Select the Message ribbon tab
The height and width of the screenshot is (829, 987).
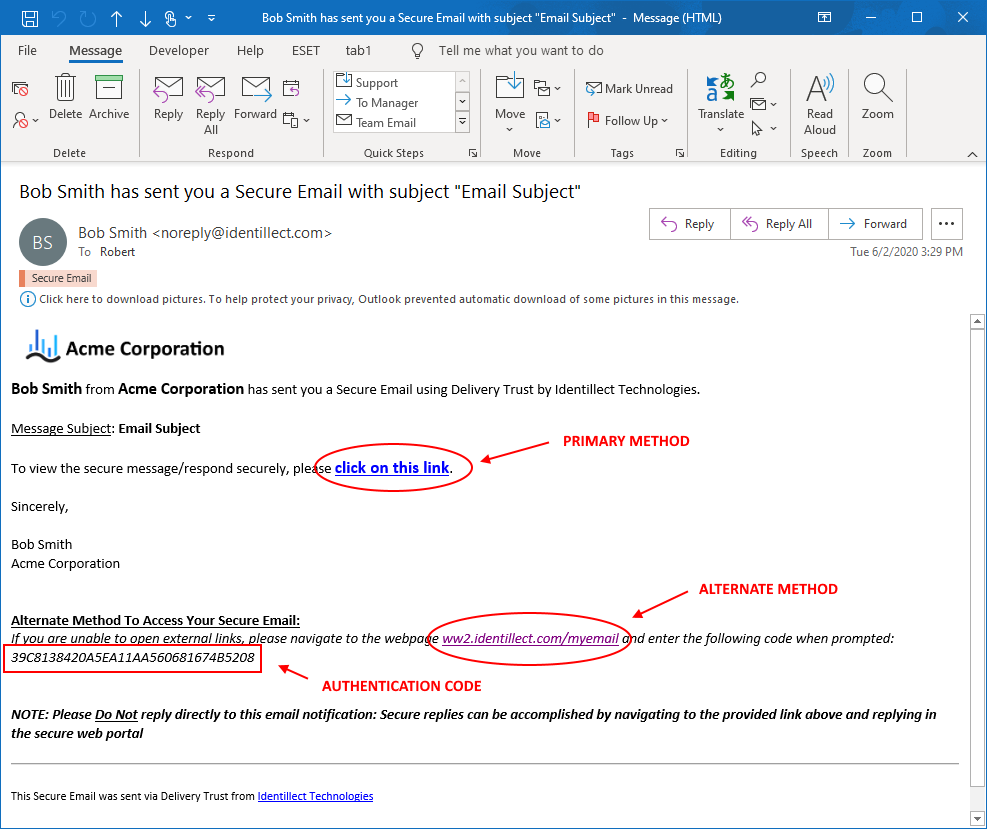[x=95, y=50]
